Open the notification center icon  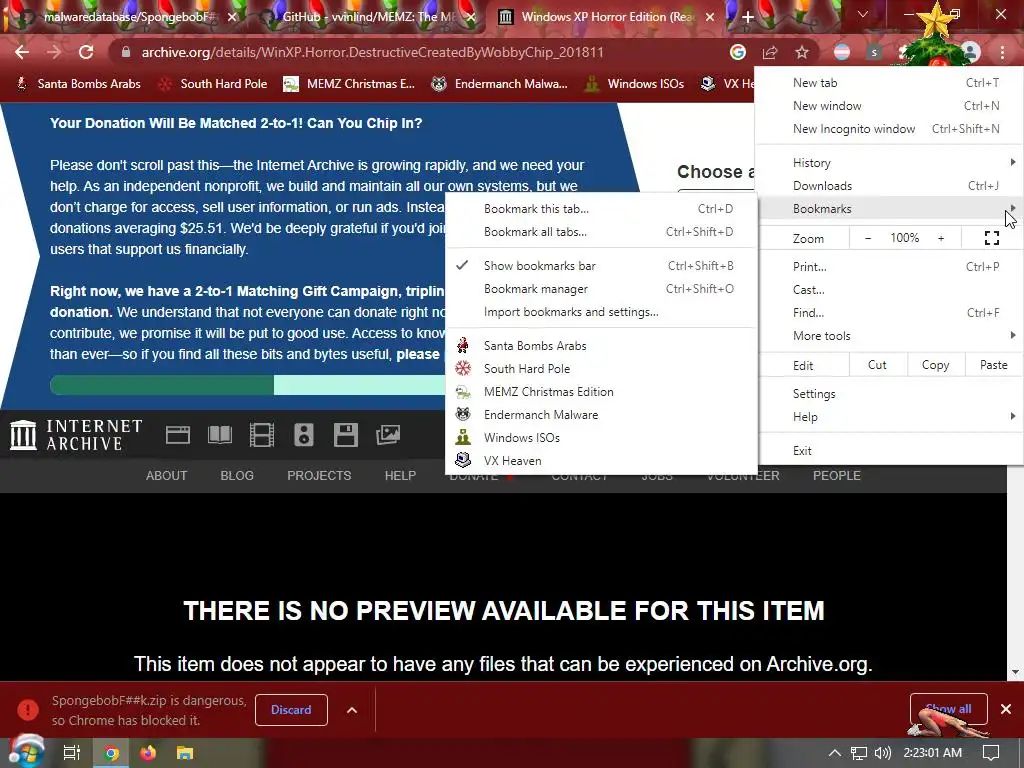click(991, 753)
